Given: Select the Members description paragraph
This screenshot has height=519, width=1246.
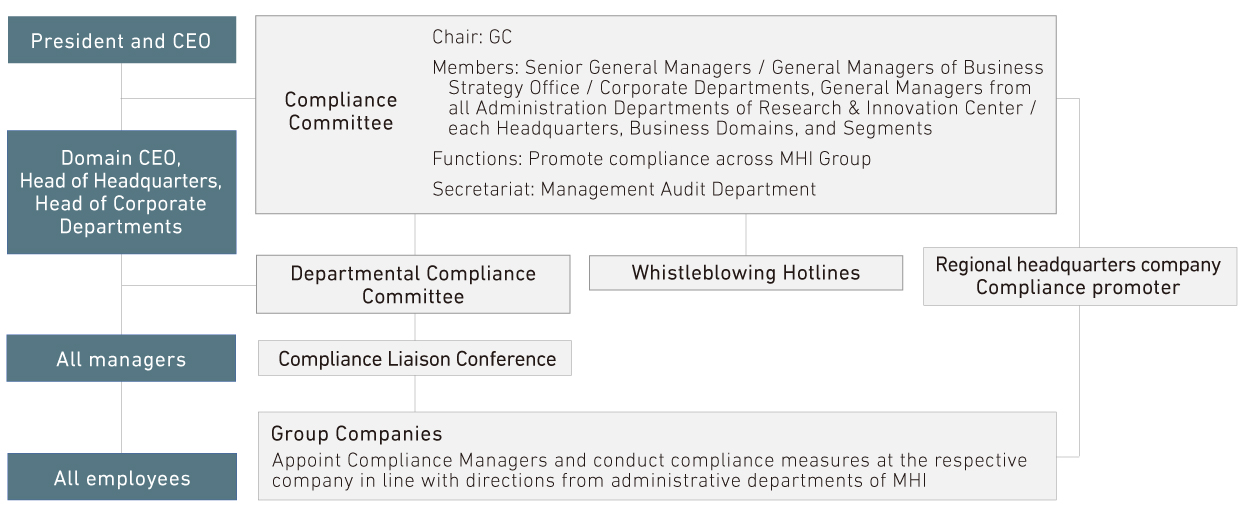Looking at the screenshot, I should click(738, 98).
